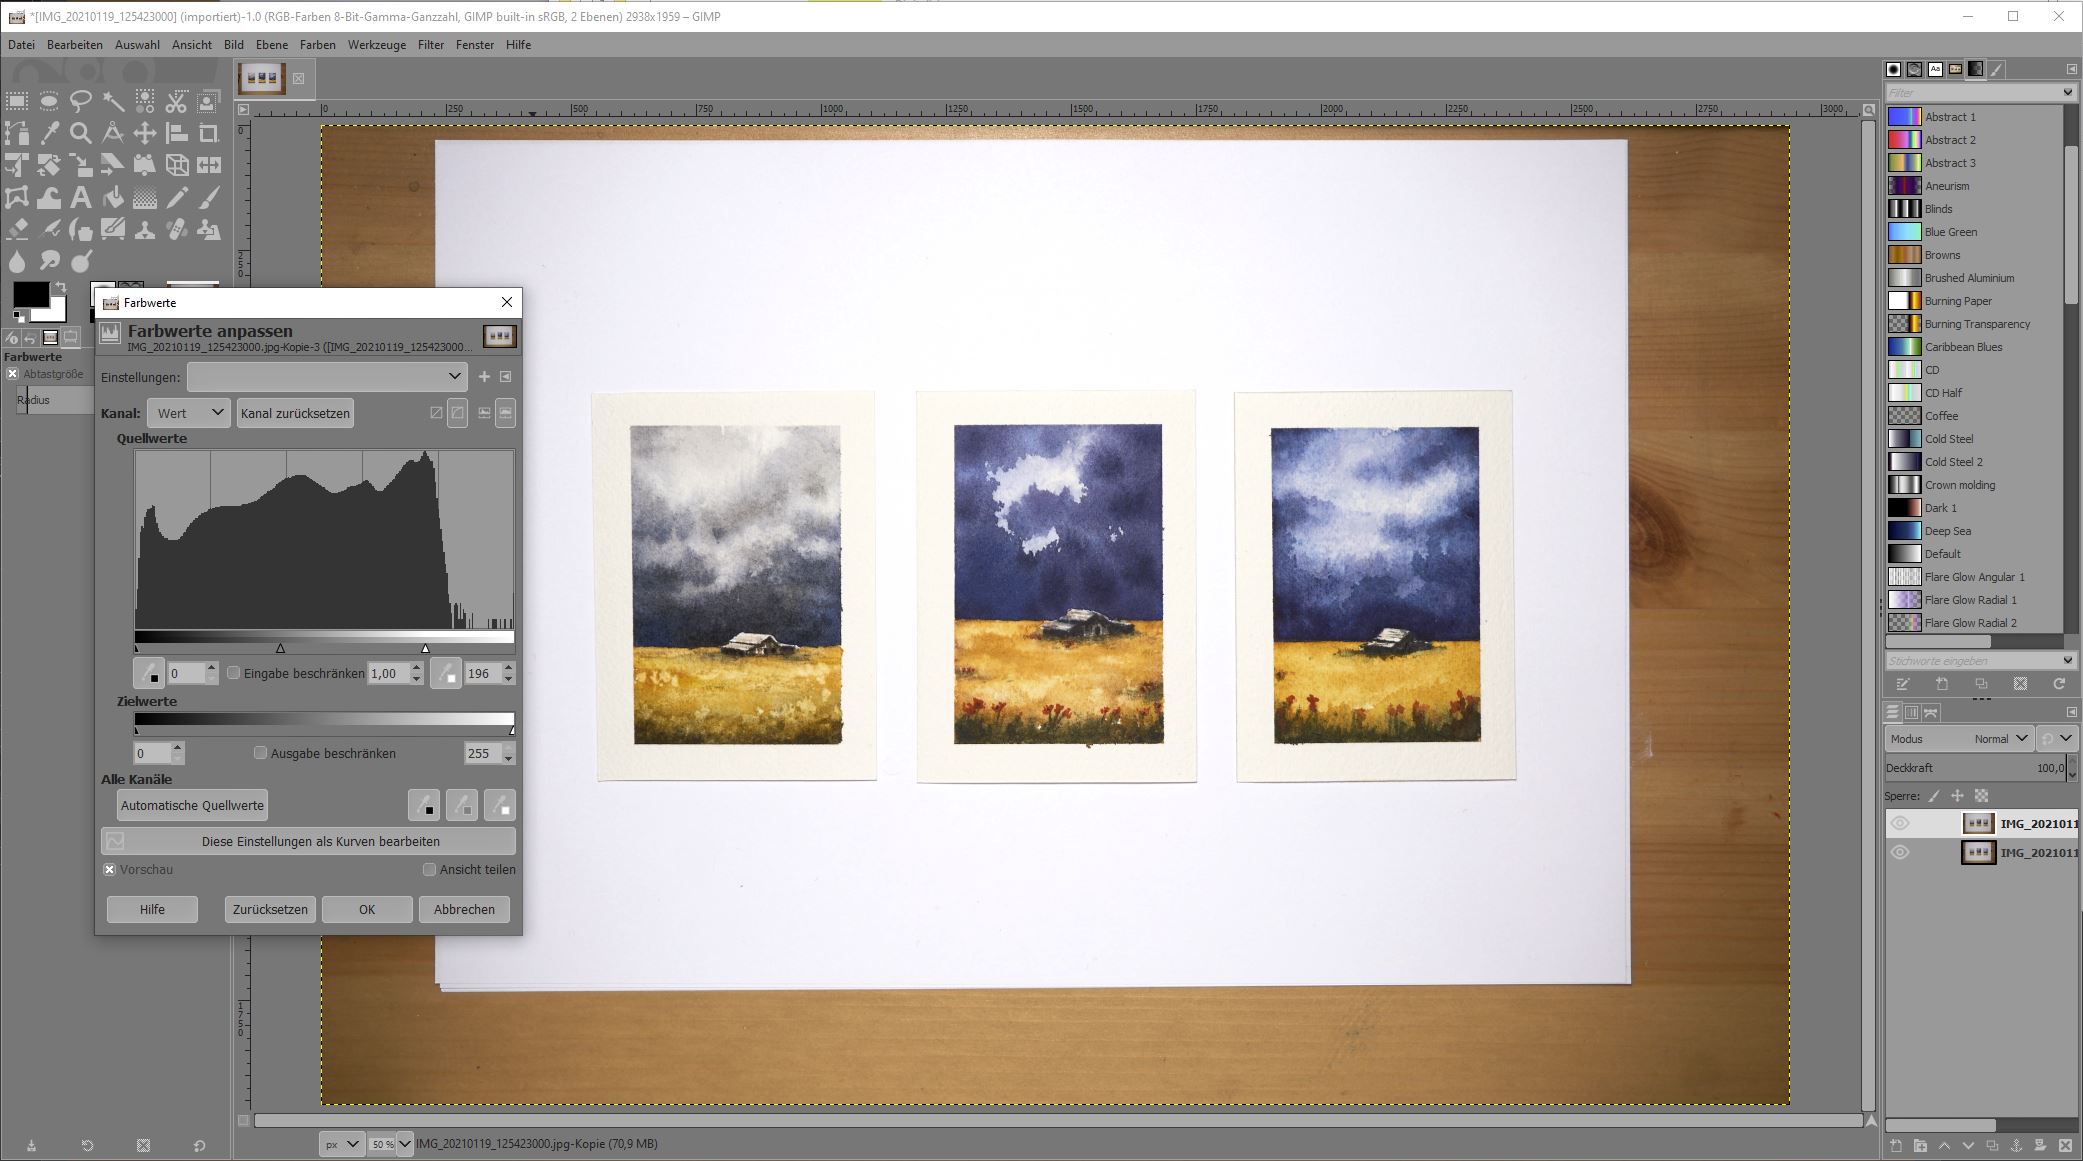Open the Ebene menu
The height and width of the screenshot is (1161, 2083).
(272, 45)
